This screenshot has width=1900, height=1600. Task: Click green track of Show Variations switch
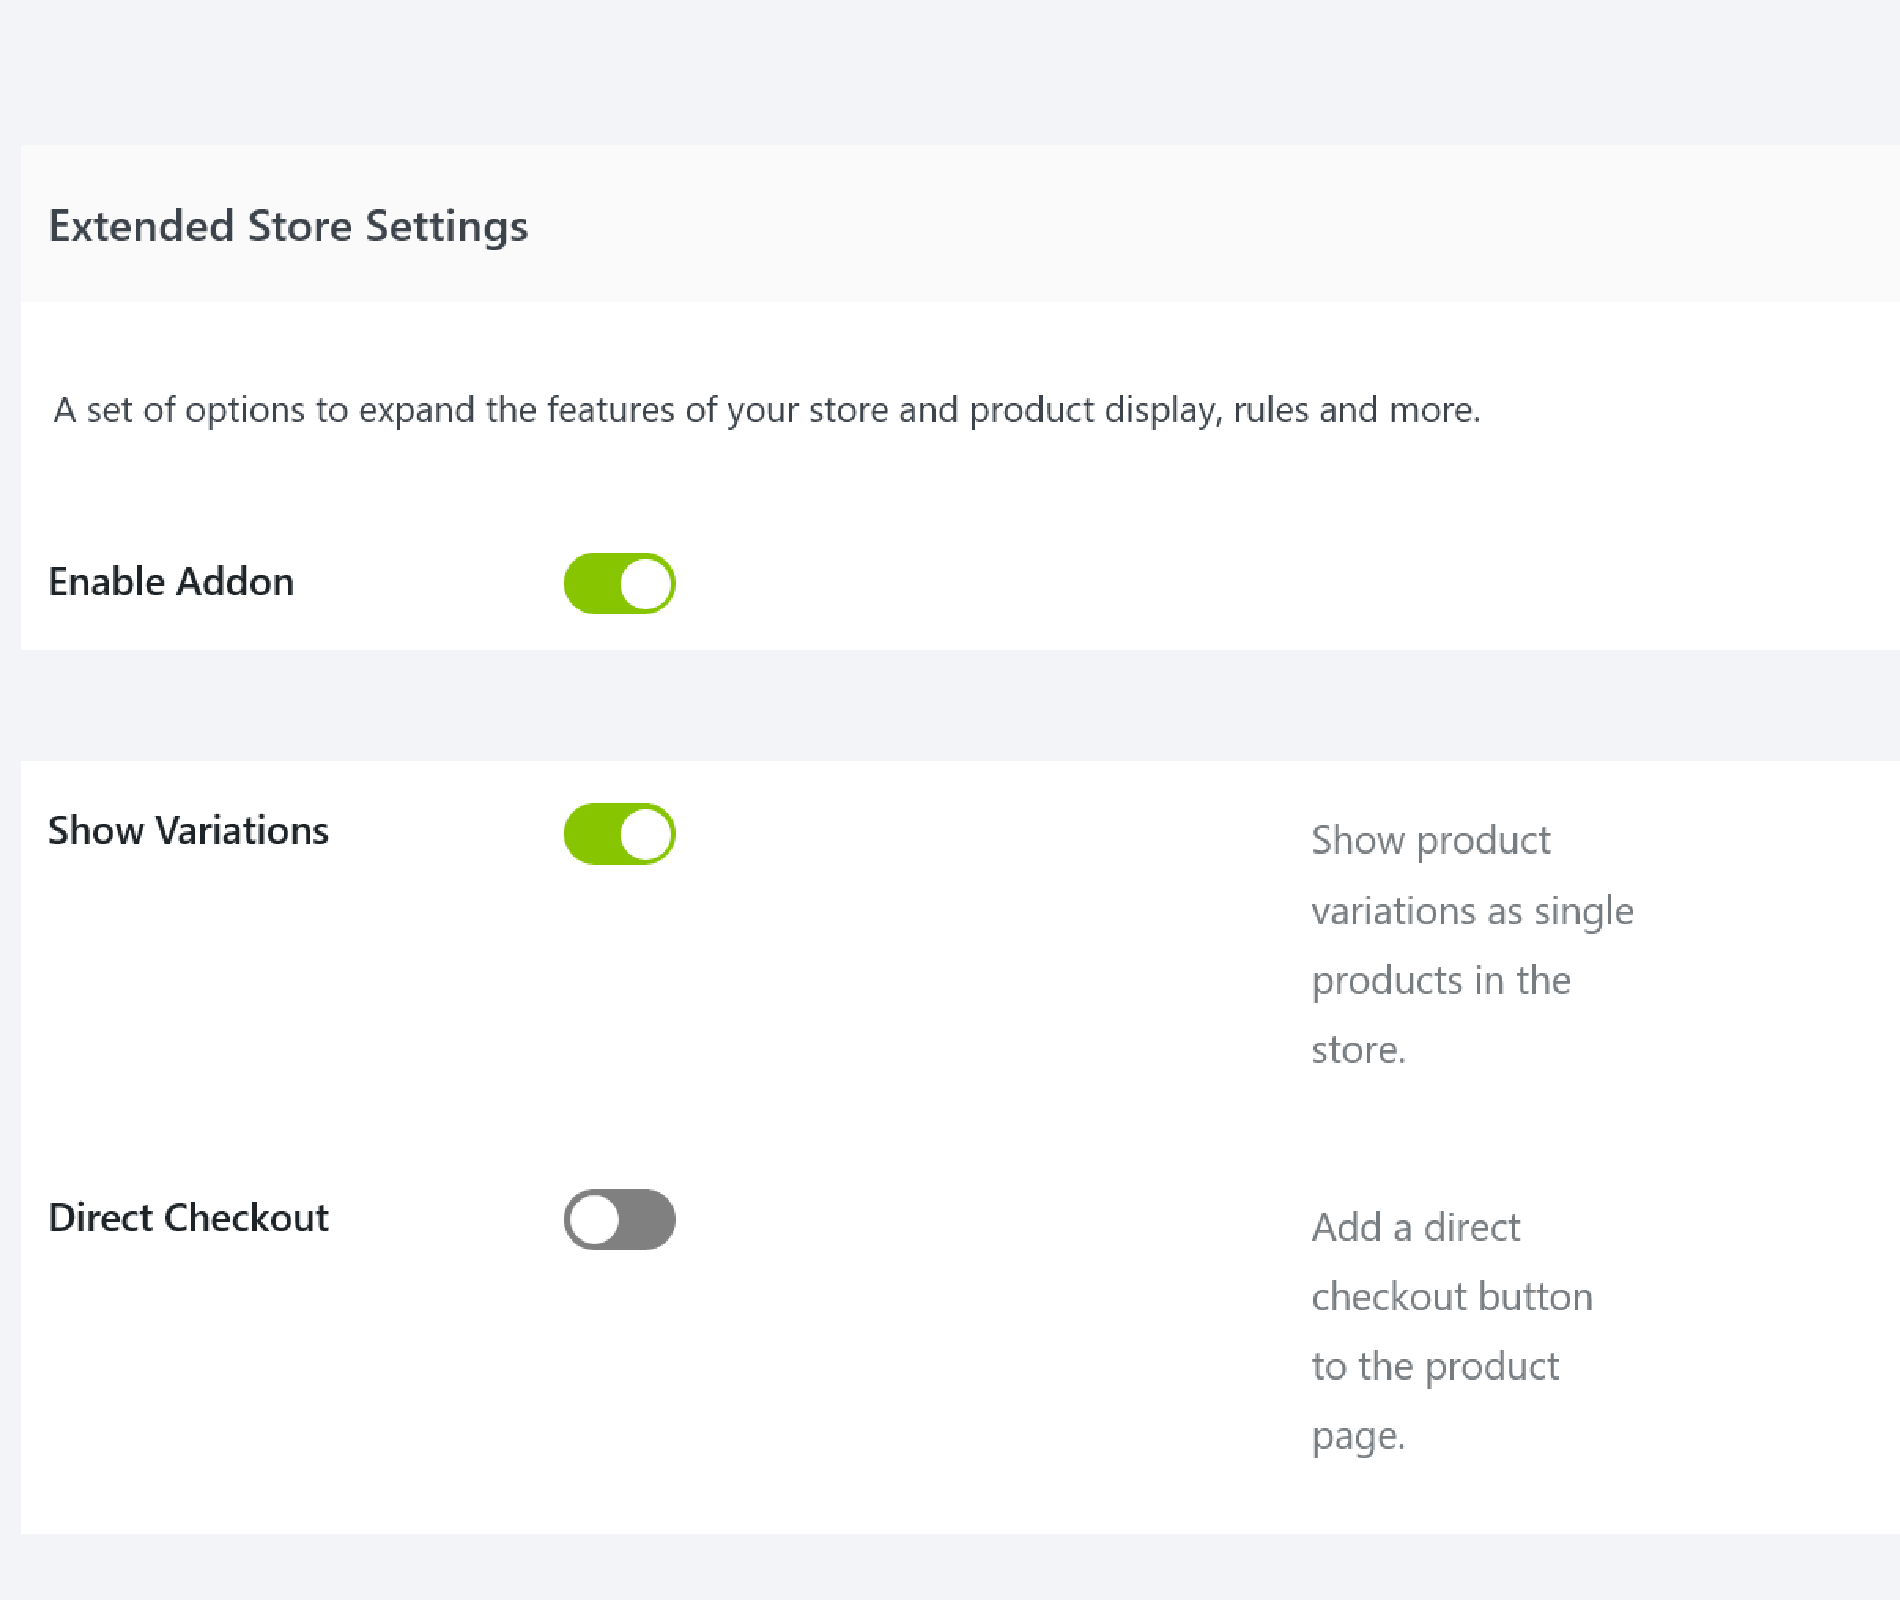590,833
